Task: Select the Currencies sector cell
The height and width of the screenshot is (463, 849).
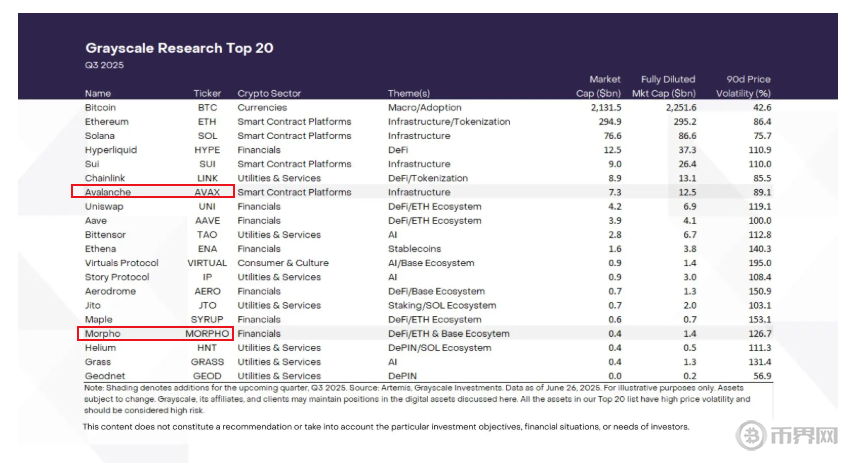Action: point(262,107)
